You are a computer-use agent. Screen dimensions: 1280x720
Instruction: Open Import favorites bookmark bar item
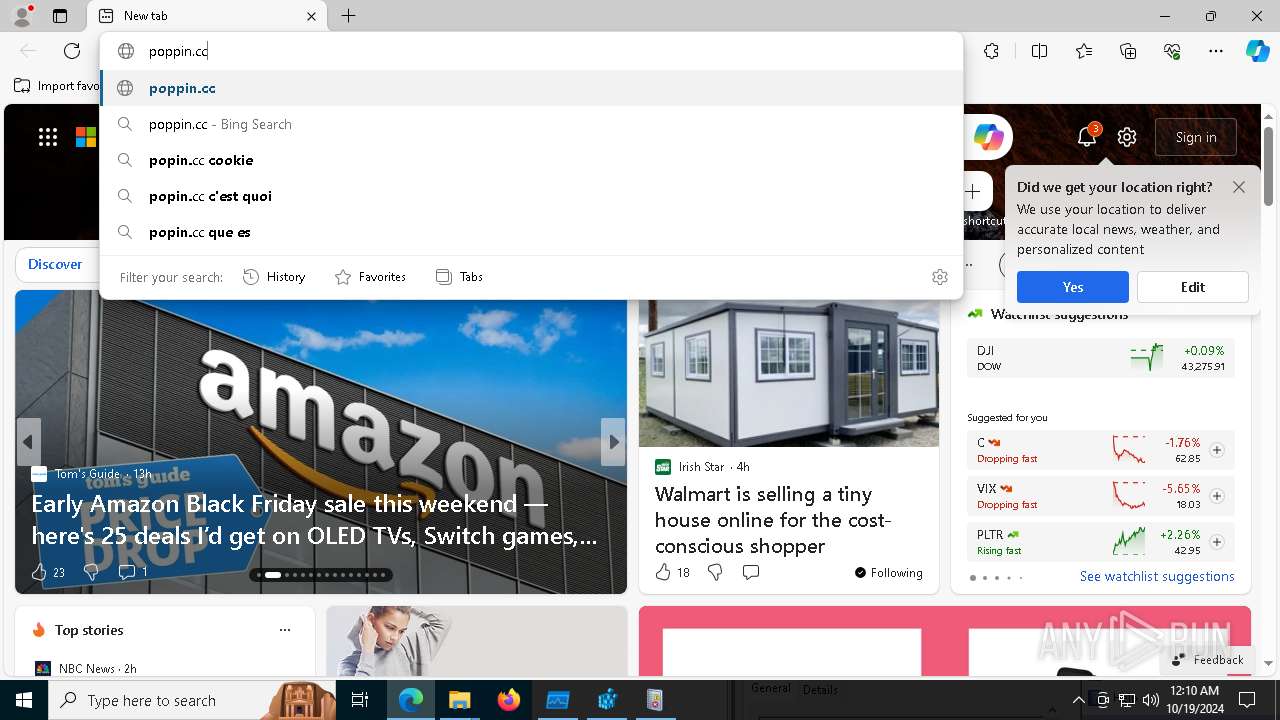(57, 86)
